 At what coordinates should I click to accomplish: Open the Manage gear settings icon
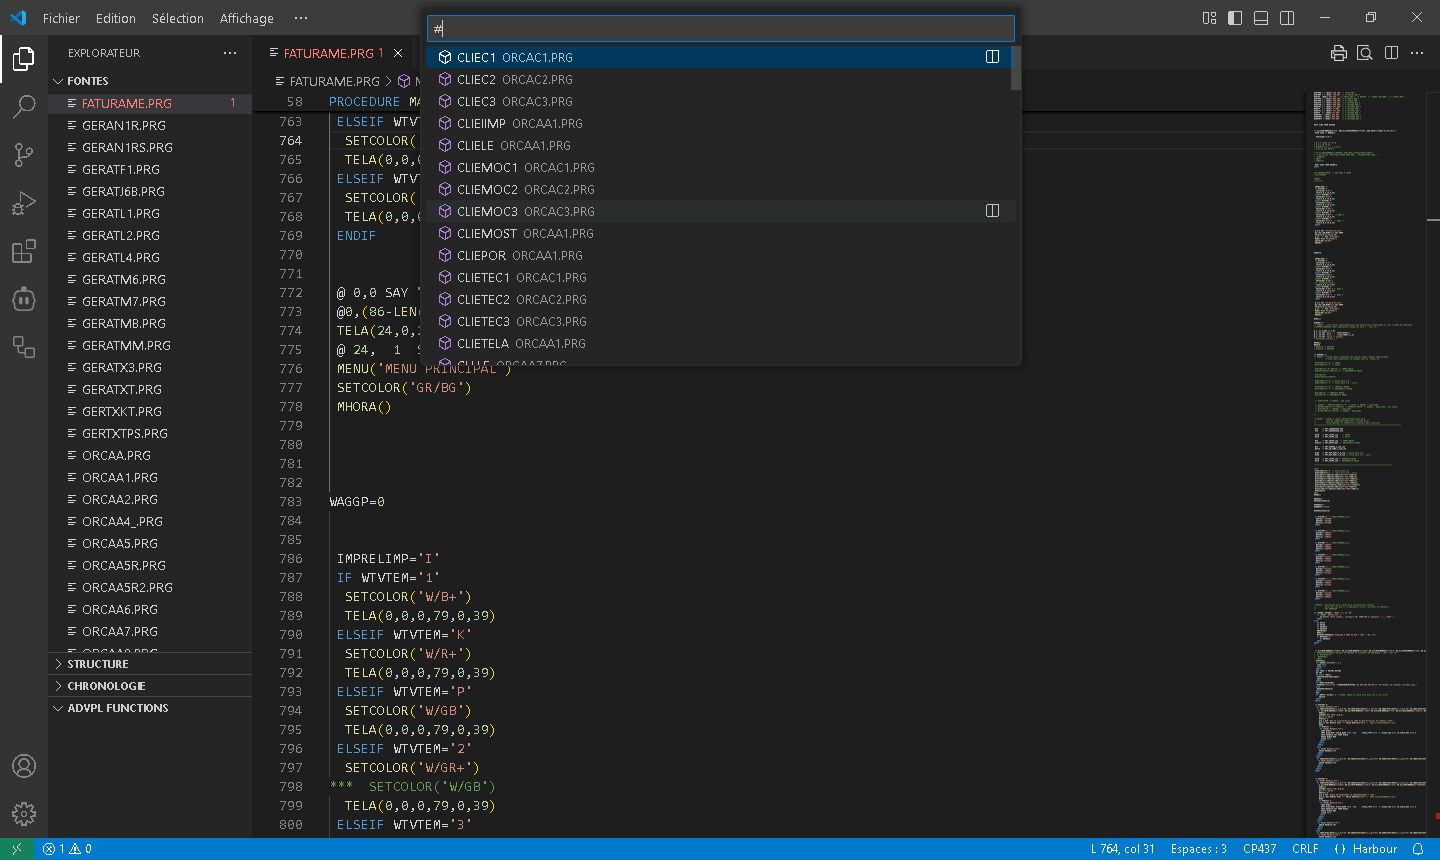tap(24, 814)
